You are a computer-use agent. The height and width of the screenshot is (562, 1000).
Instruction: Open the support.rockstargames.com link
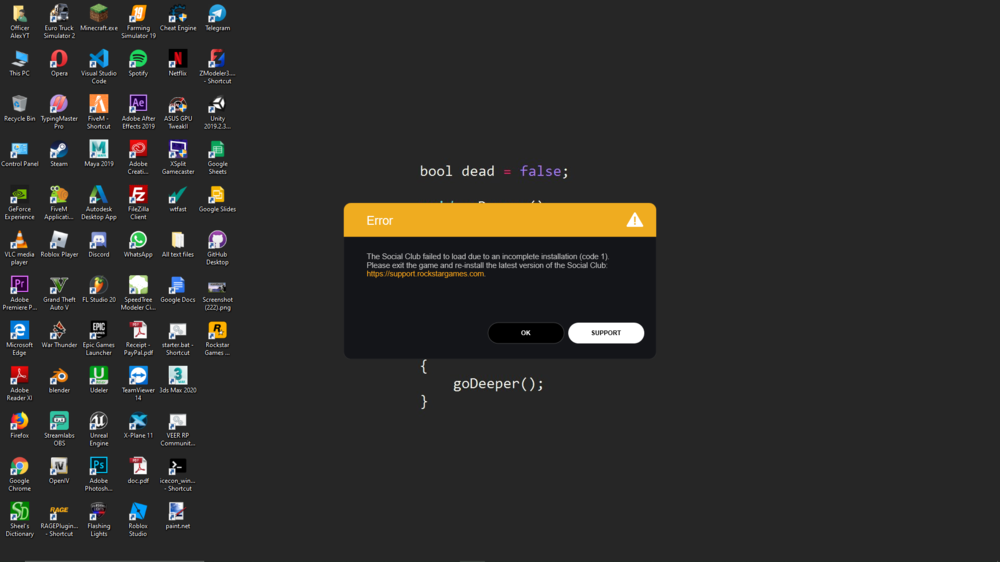[425, 274]
